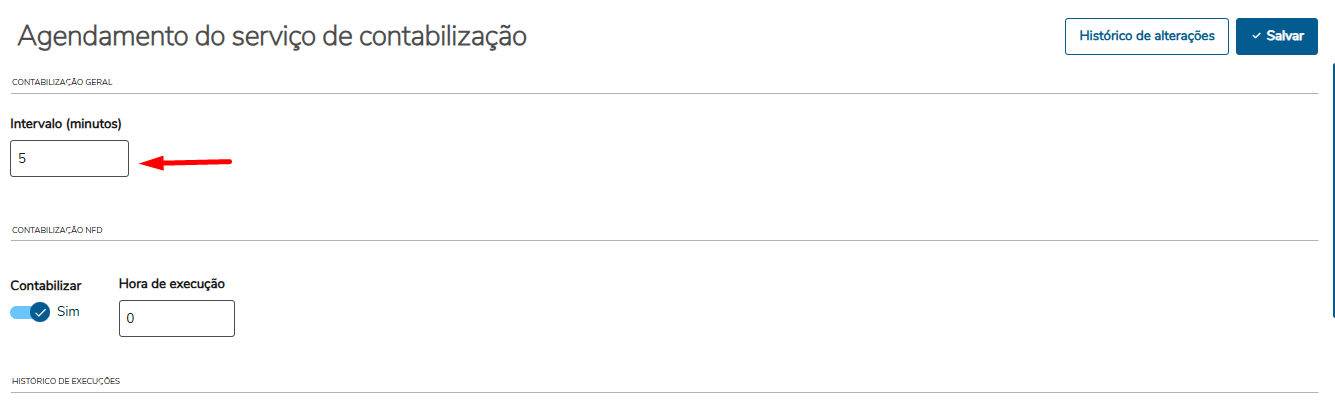
Task: Click the vertical scrollbar on the right
Action: click(1332, 190)
